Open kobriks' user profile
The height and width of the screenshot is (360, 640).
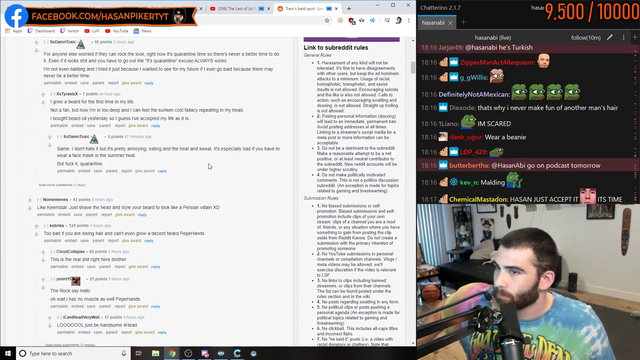[x=57, y=226]
